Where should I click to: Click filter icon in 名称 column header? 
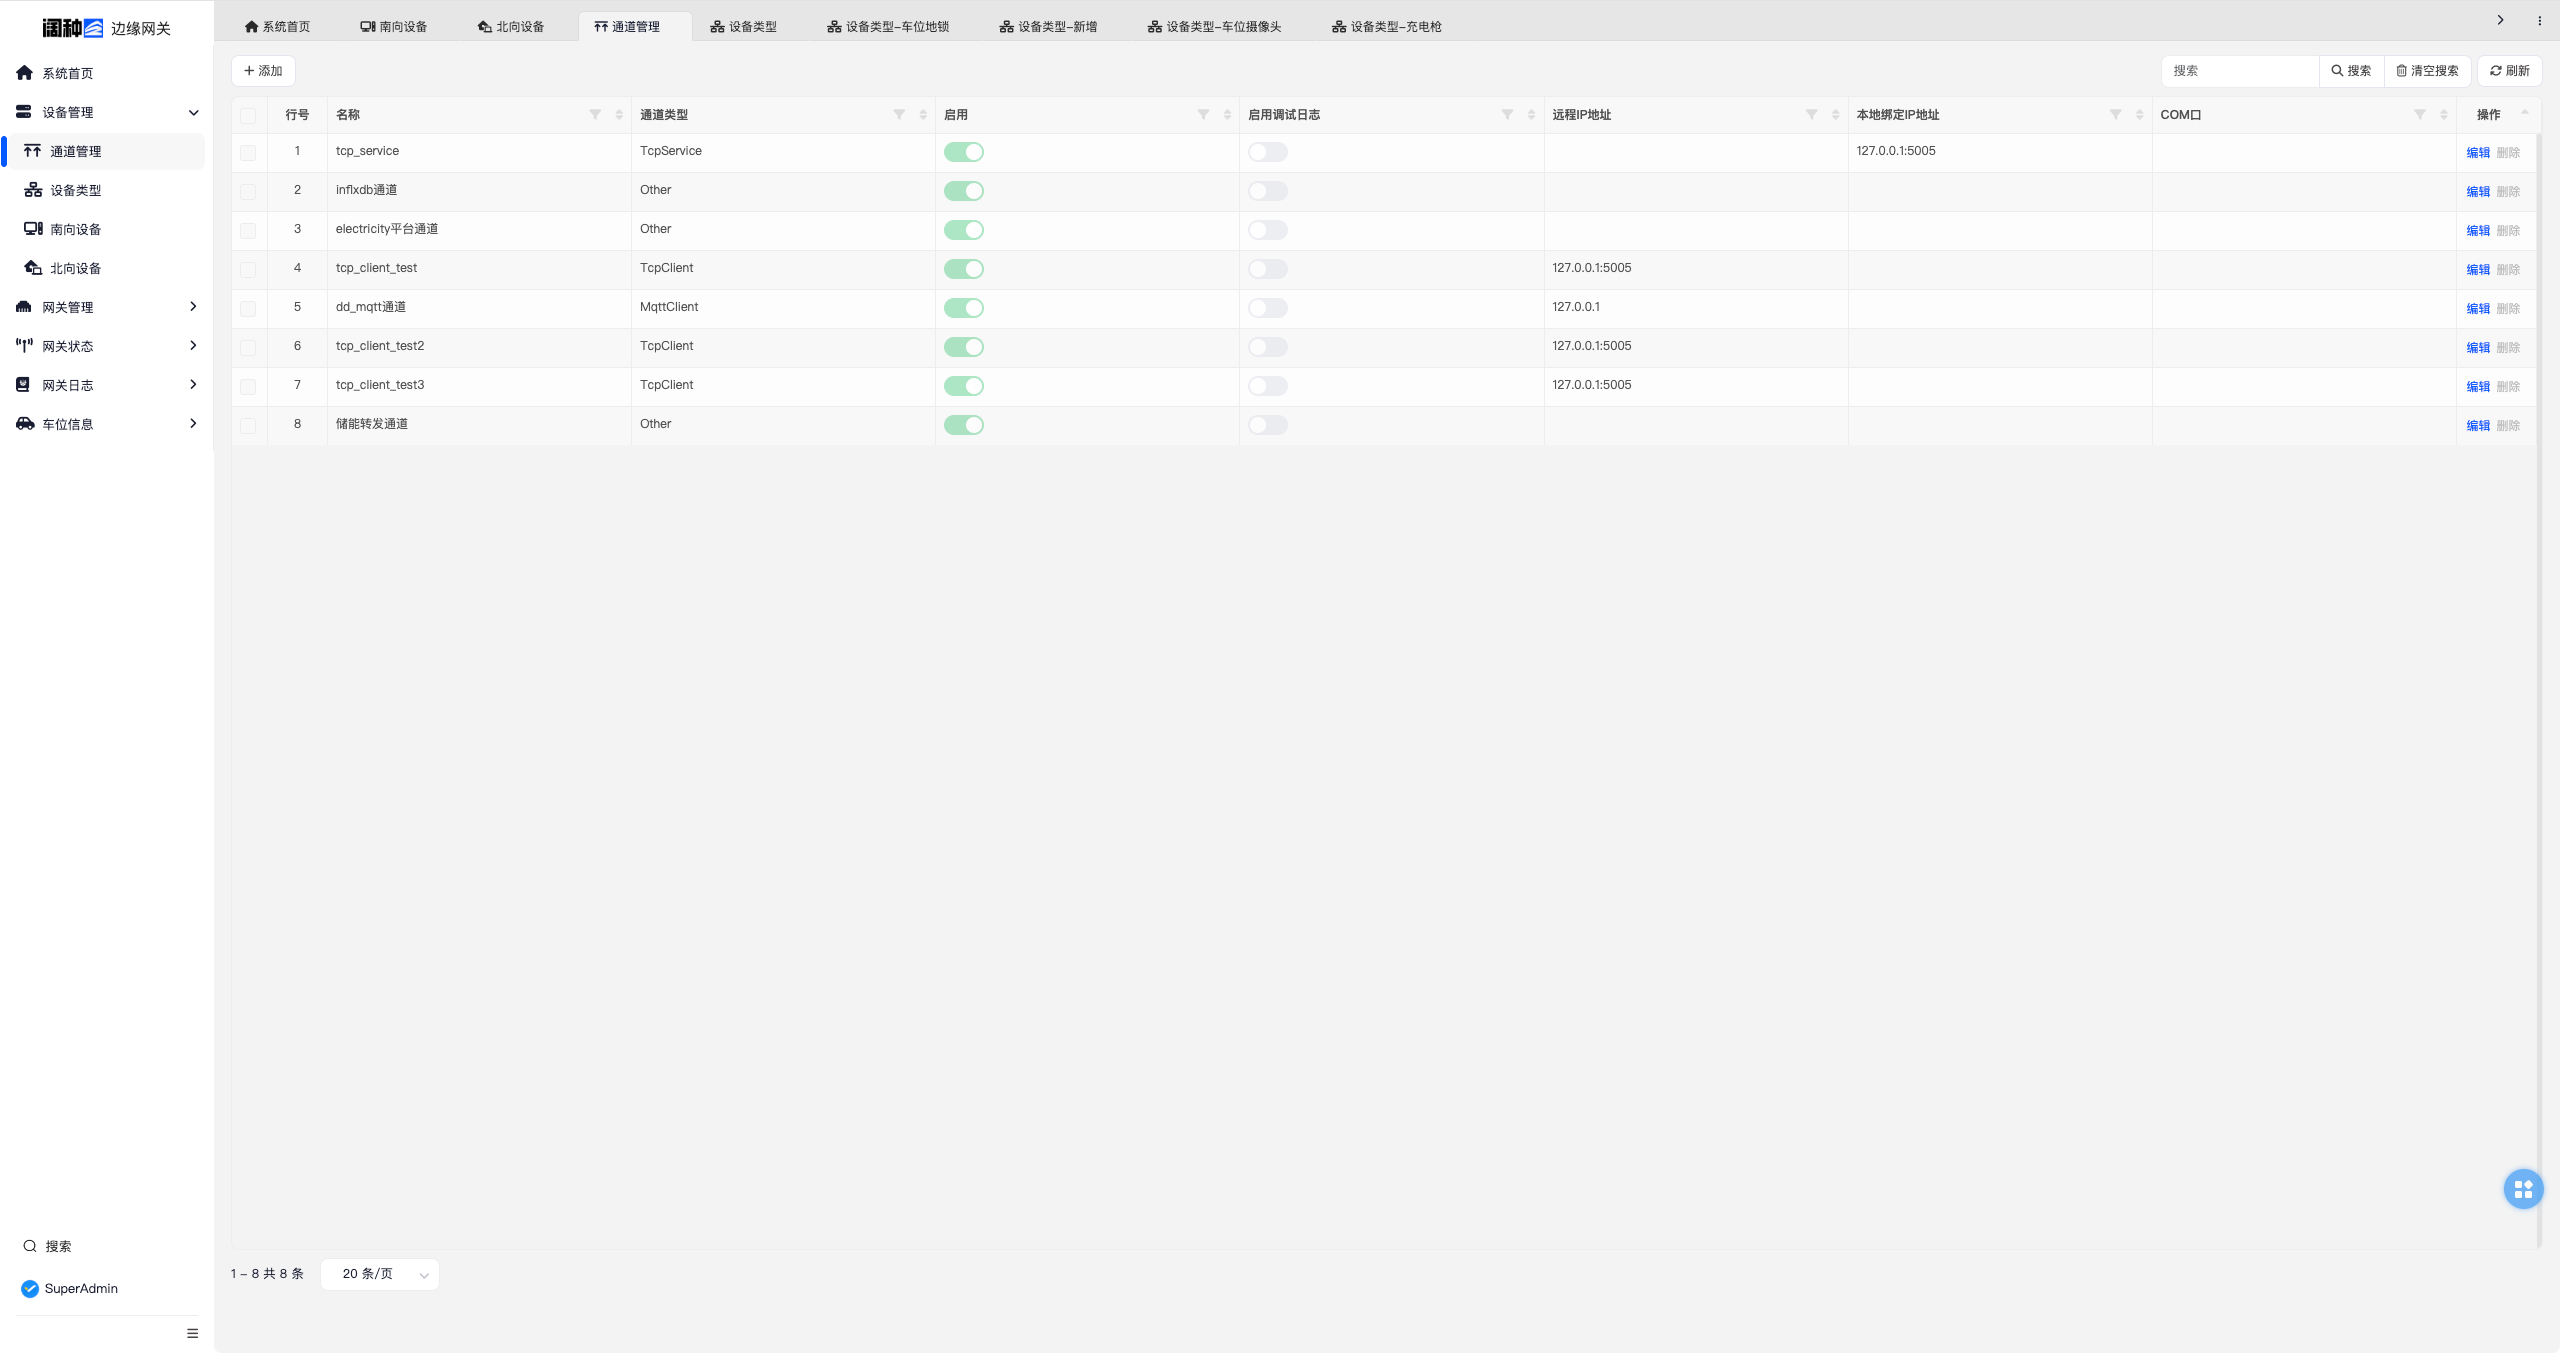coord(595,114)
